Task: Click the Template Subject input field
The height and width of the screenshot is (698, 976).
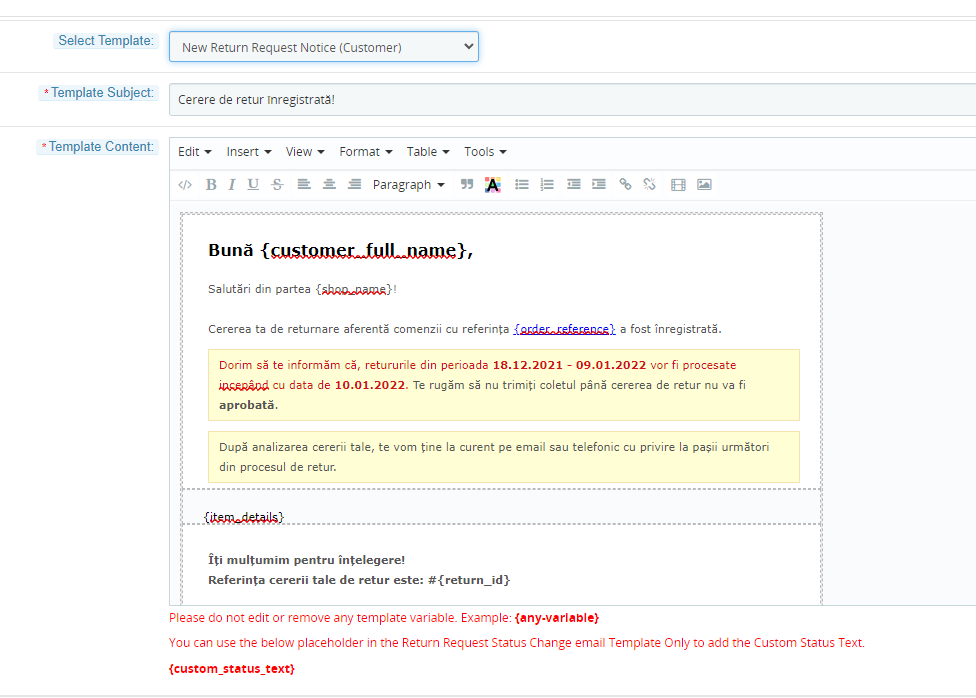Action: pos(573,100)
